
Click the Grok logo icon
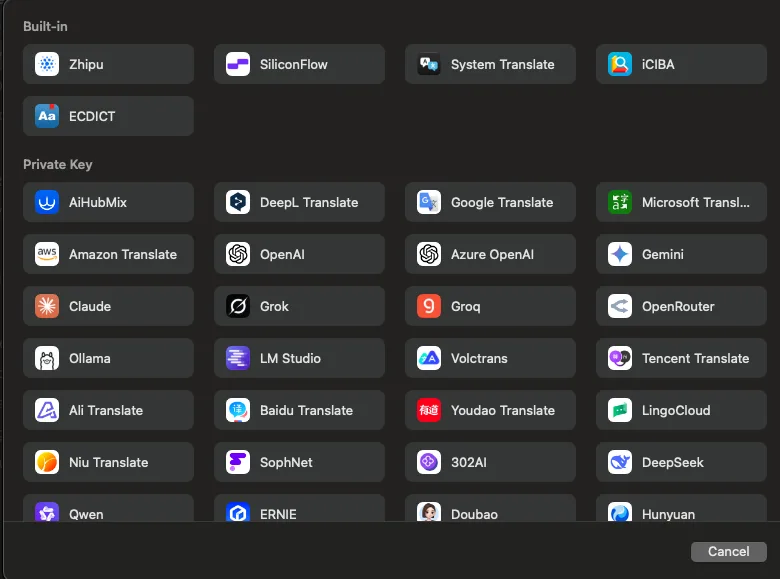tap(238, 306)
